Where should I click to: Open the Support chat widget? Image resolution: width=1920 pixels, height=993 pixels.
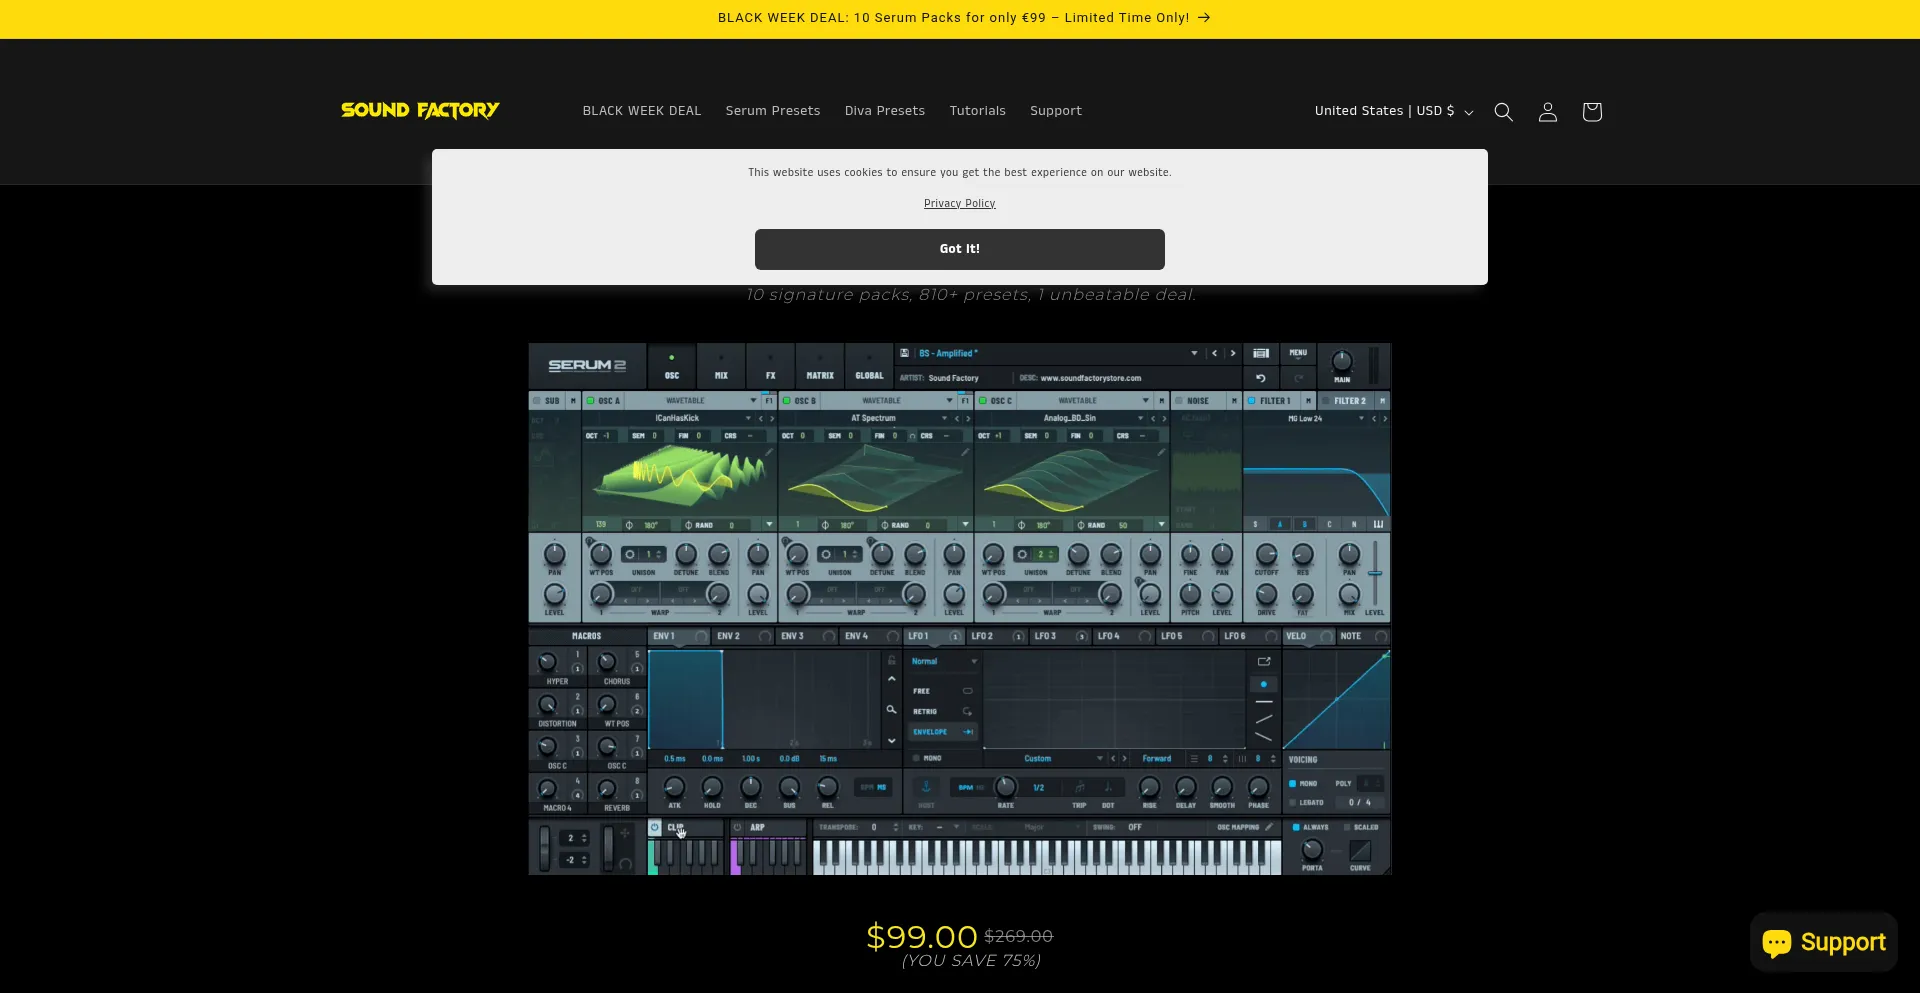point(1823,942)
